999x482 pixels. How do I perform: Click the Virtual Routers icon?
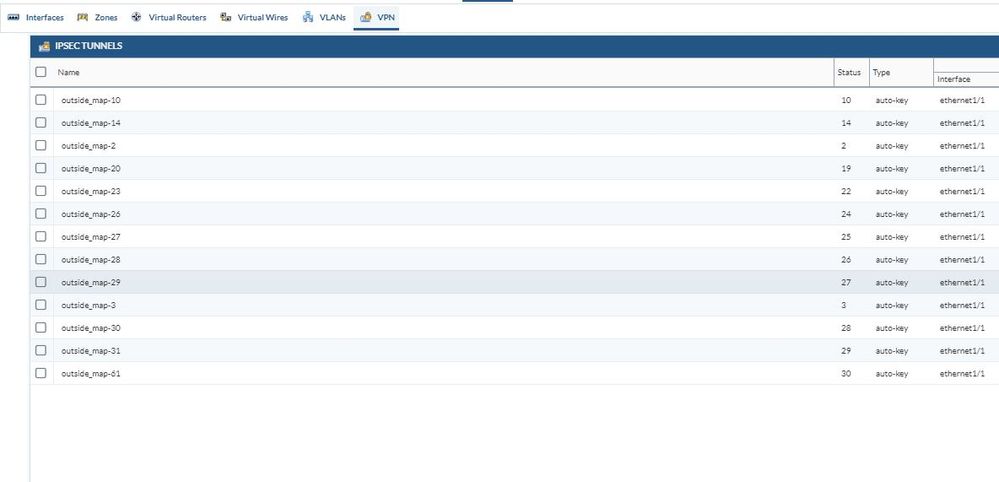pyautogui.click(x=136, y=17)
